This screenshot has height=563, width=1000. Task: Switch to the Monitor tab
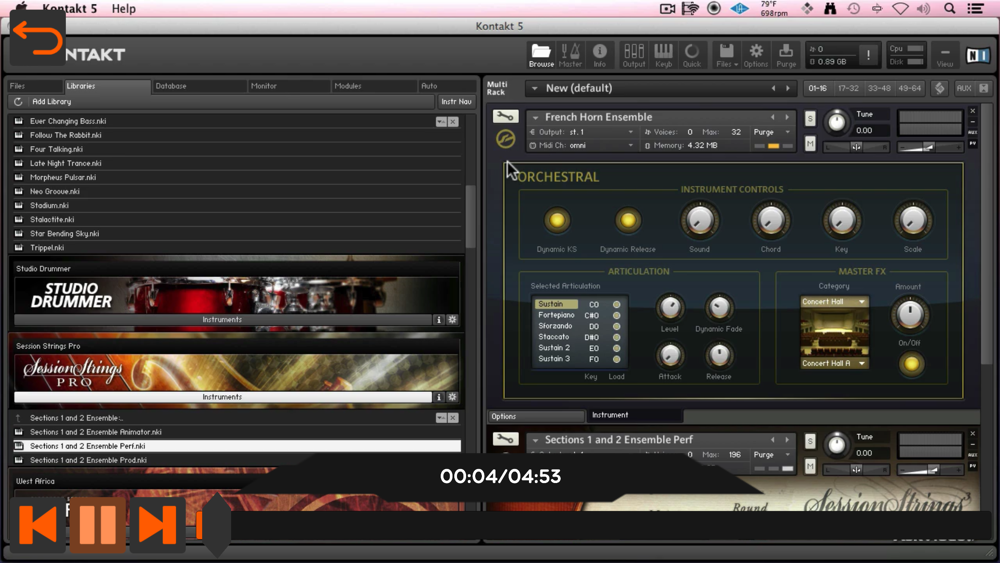click(289, 86)
